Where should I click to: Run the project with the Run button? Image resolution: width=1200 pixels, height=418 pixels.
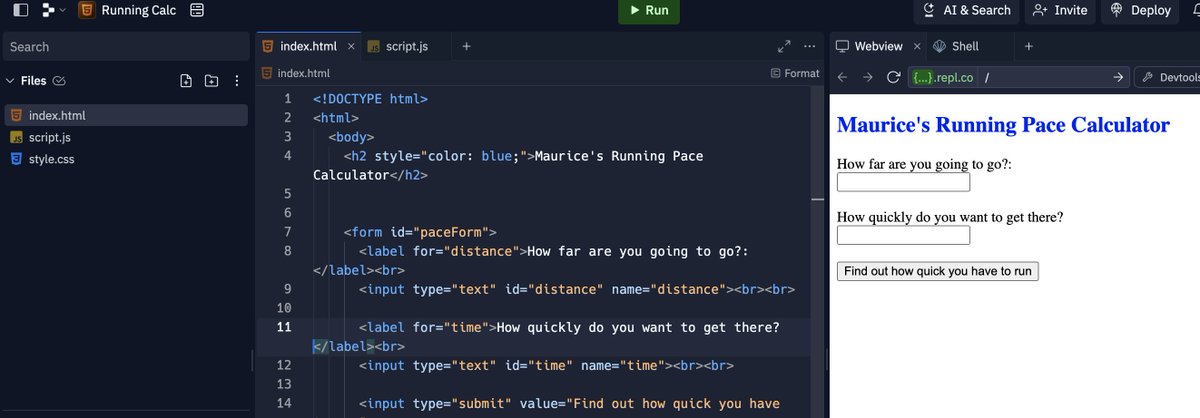pos(649,10)
